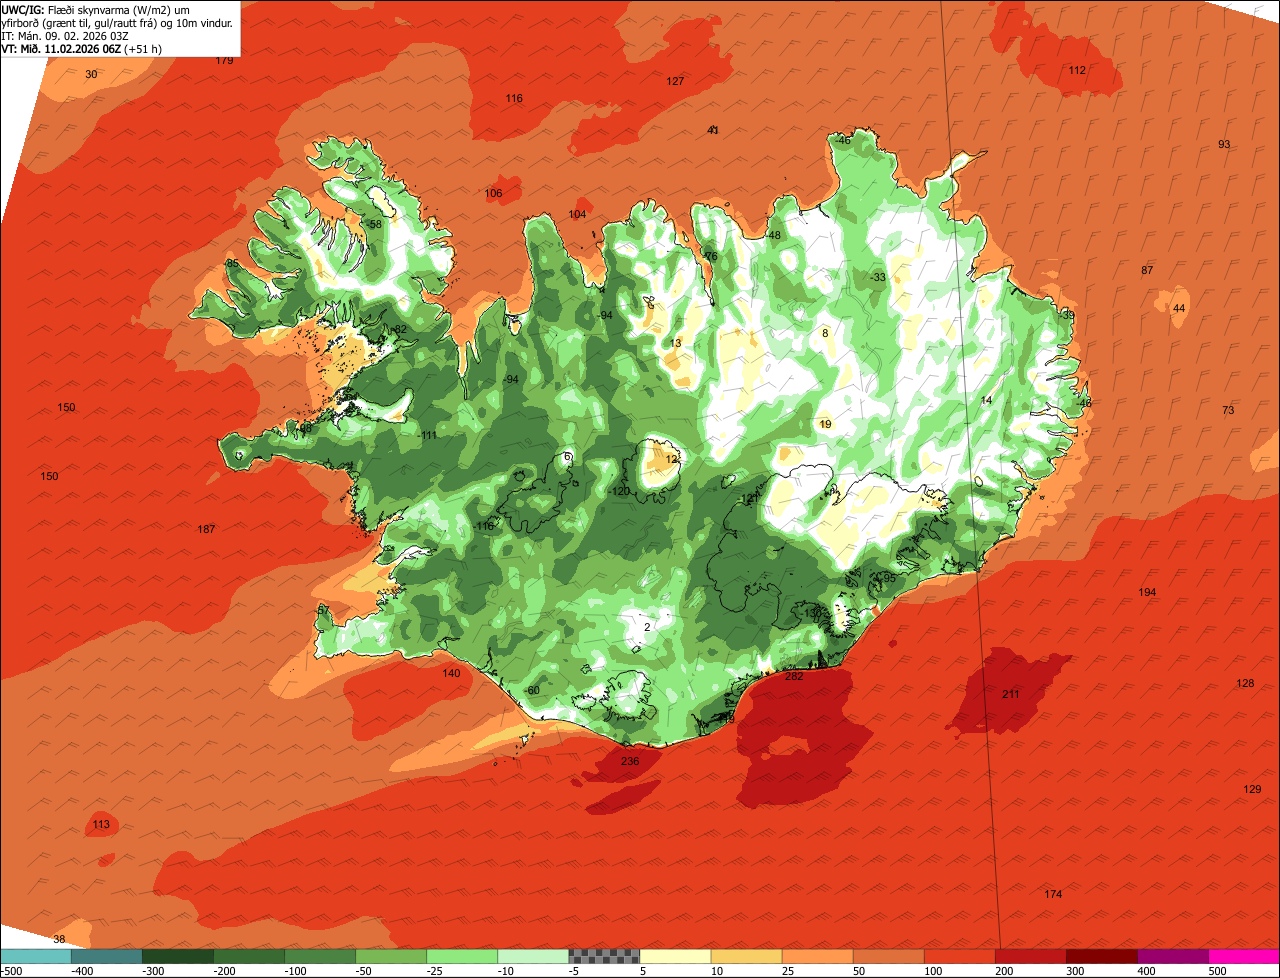
Task: Click the map value 73 in the eastern sea
Action: (1228, 410)
